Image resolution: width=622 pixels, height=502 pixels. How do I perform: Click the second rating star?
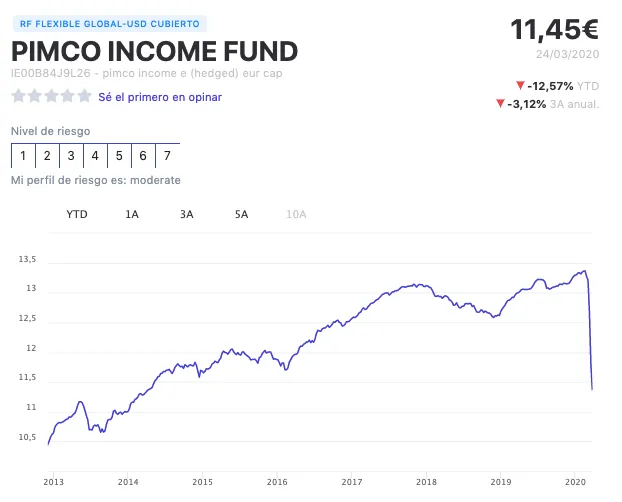(34, 97)
